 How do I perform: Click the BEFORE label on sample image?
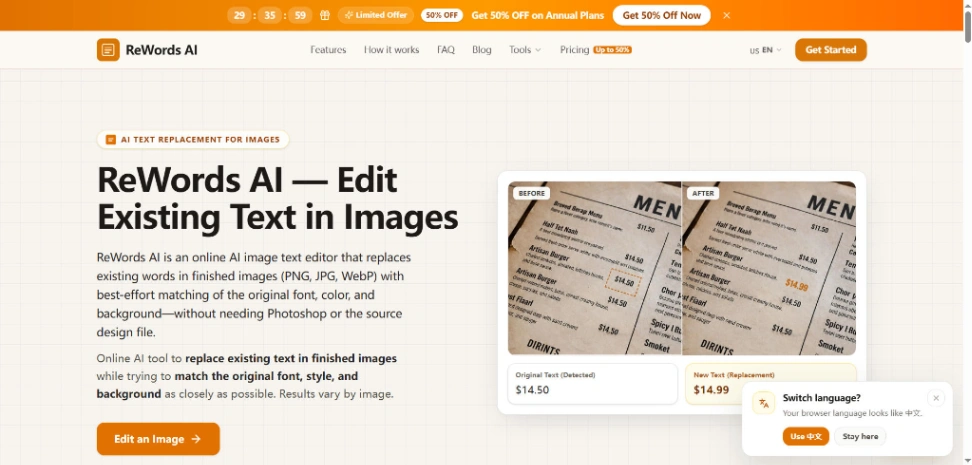(x=531, y=193)
